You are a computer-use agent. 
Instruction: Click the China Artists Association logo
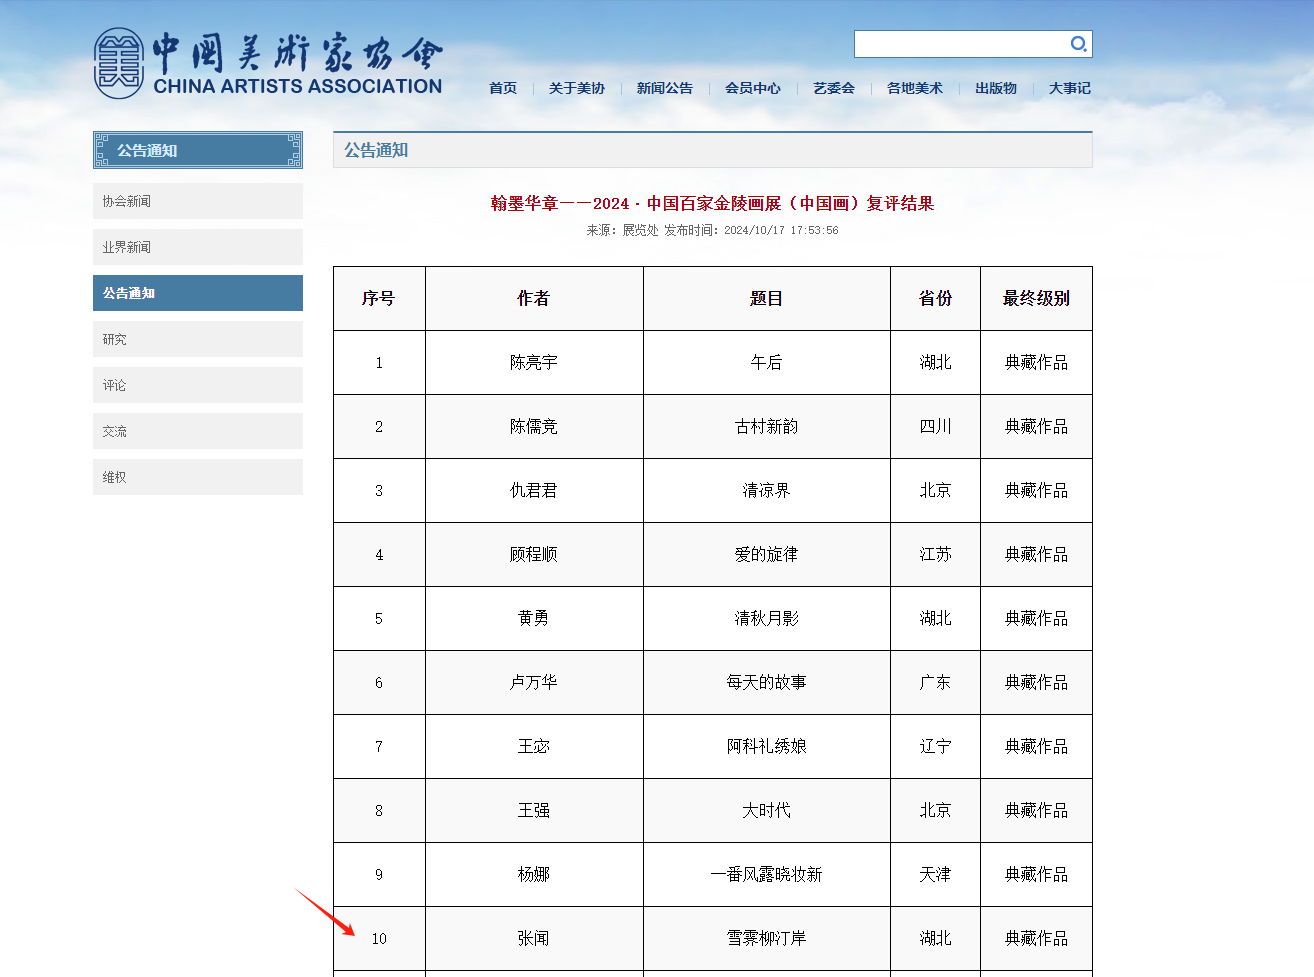pos(268,64)
